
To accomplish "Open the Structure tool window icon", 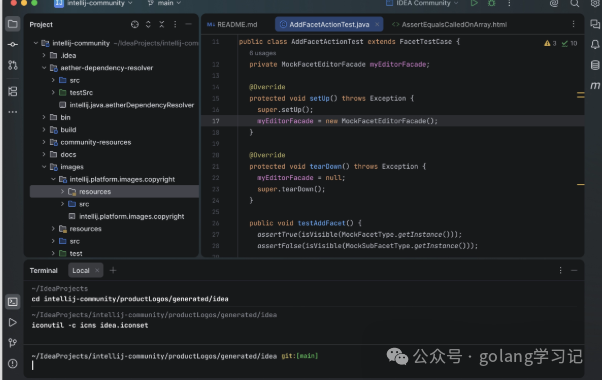I will click(12, 91).
